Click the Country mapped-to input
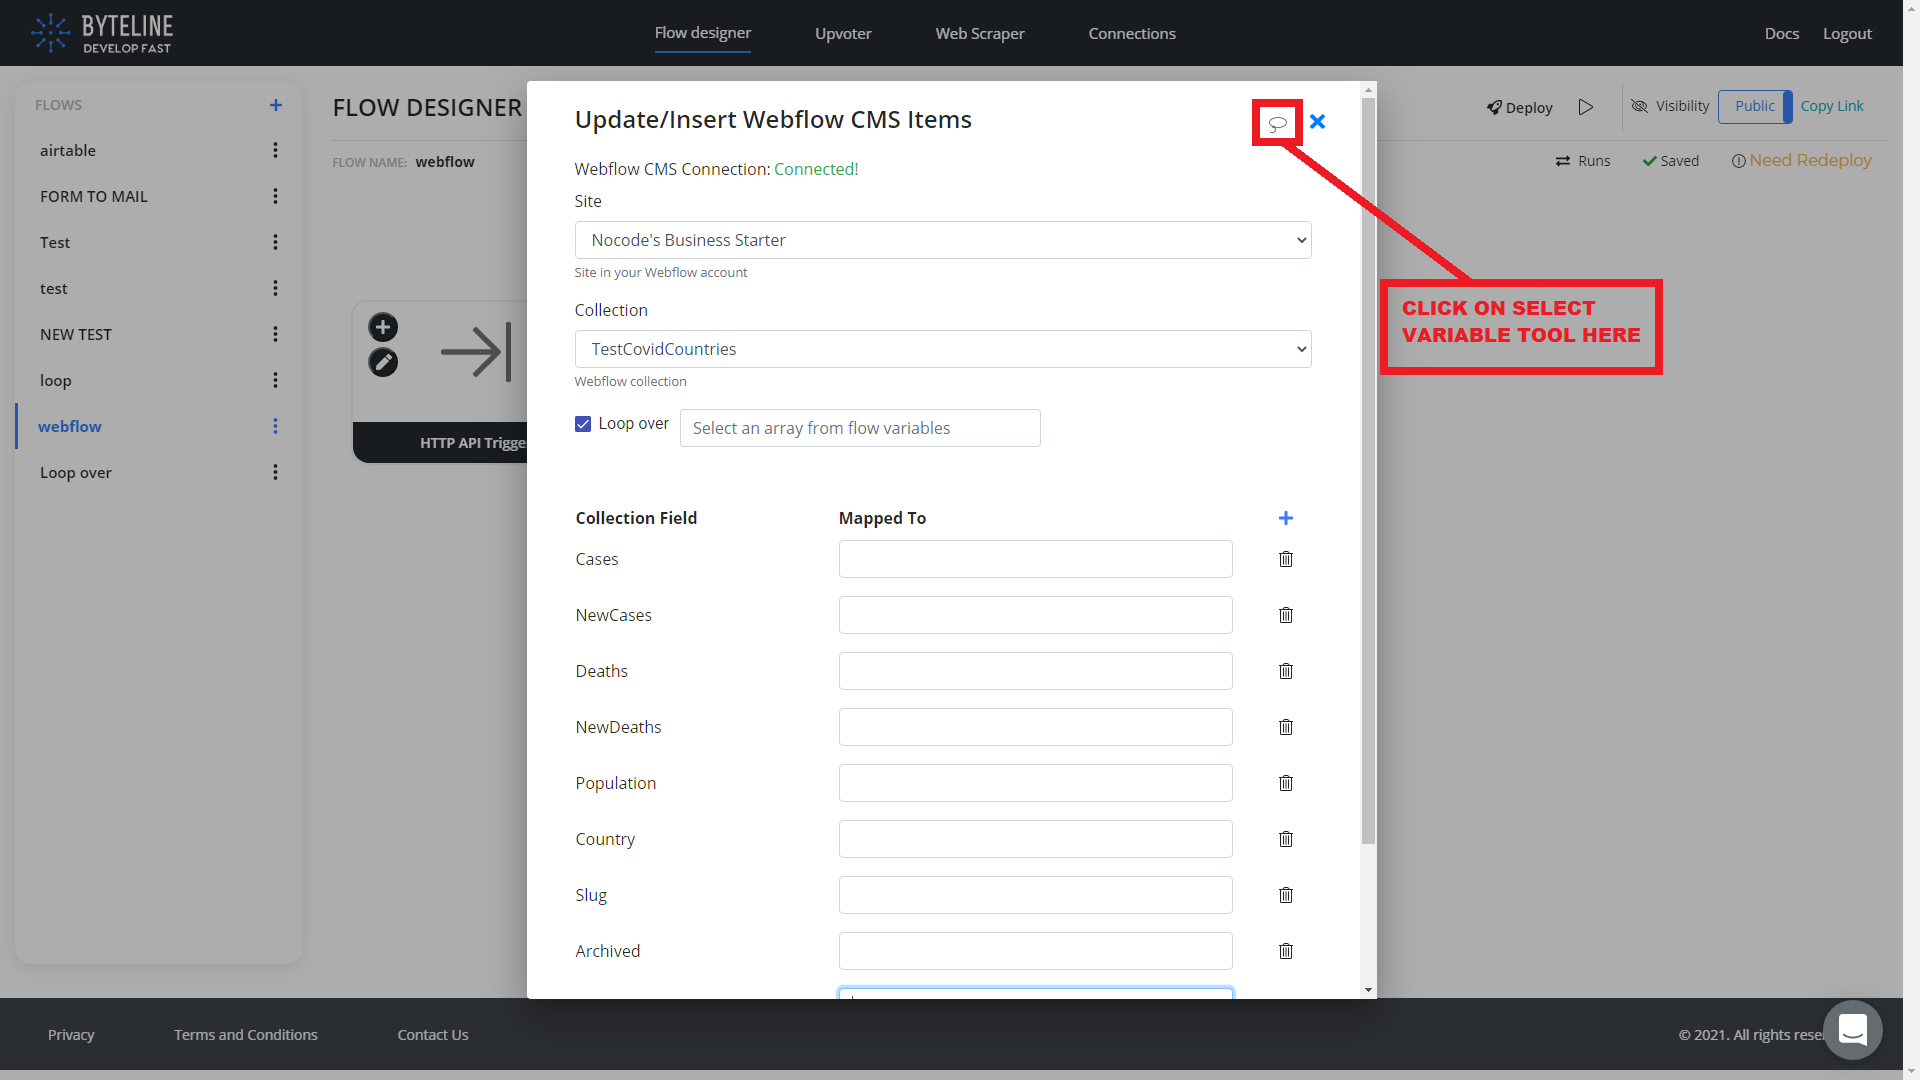Viewport: 1920px width, 1080px height. coord(1035,839)
